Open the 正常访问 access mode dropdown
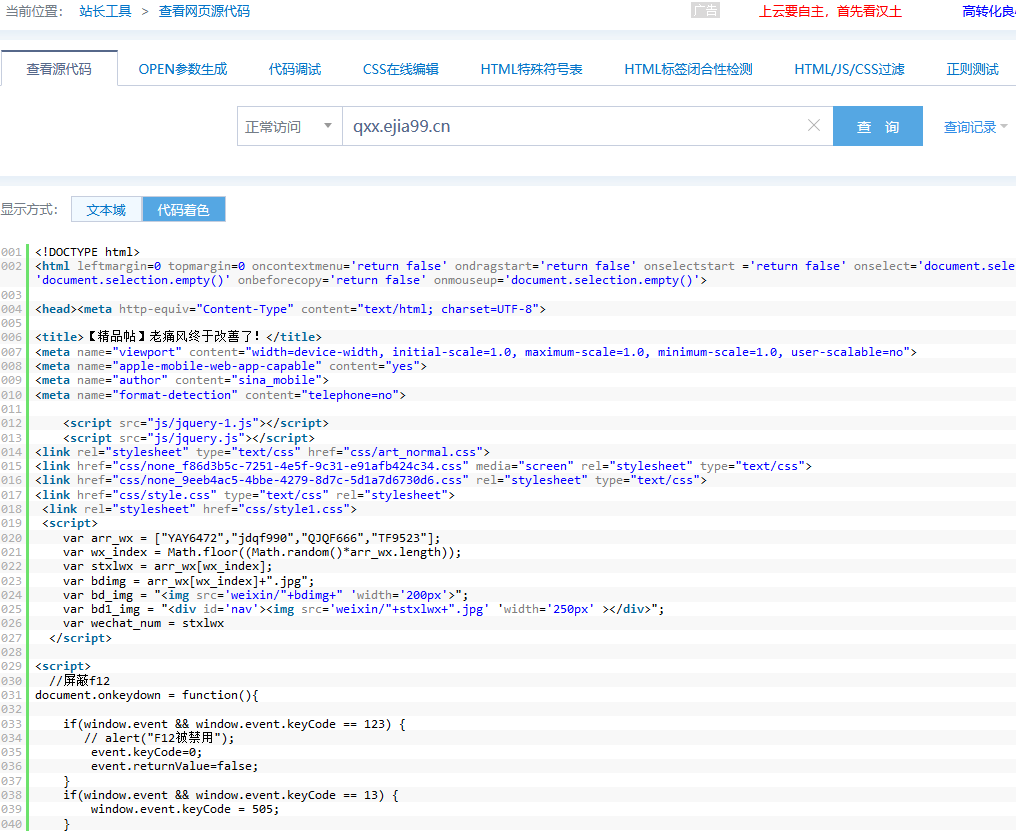Image resolution: width=1016 pixels, height=831 pixels. (289, 127)
